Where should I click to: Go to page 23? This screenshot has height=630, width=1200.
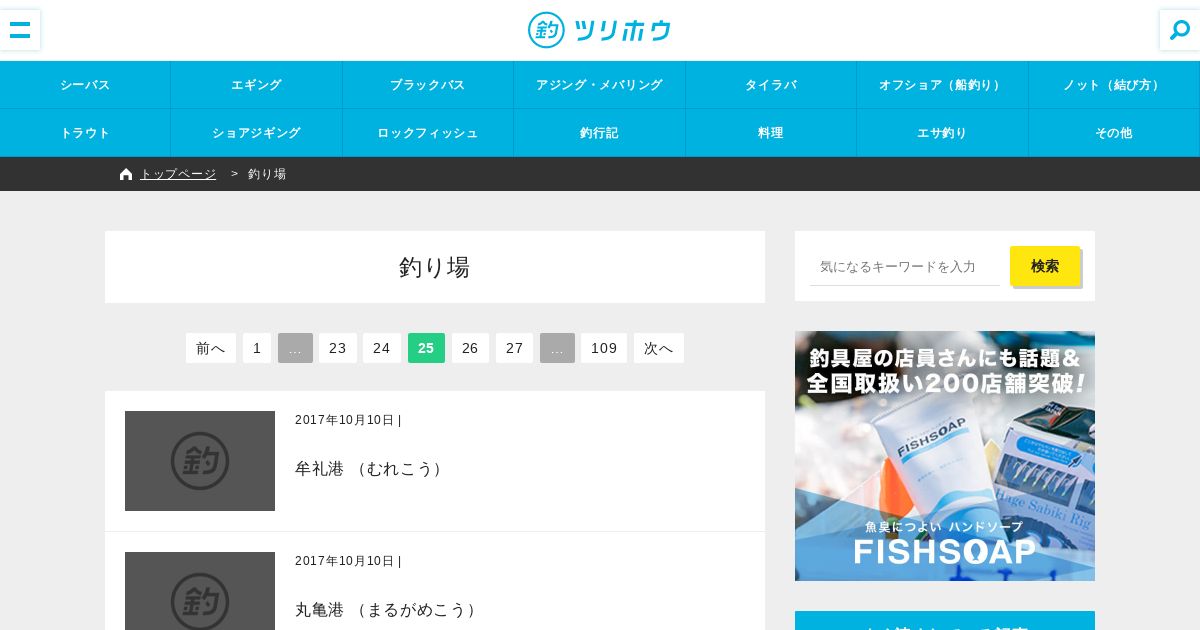tap(338, 348)
